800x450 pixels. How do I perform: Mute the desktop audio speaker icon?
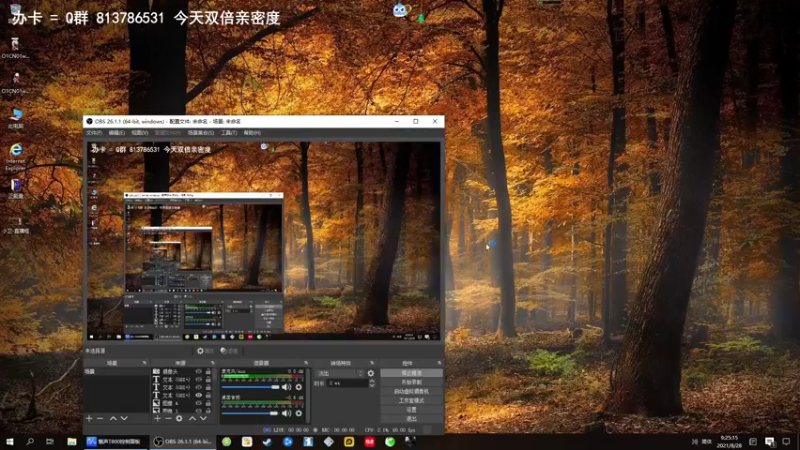(x=287, y=413)
